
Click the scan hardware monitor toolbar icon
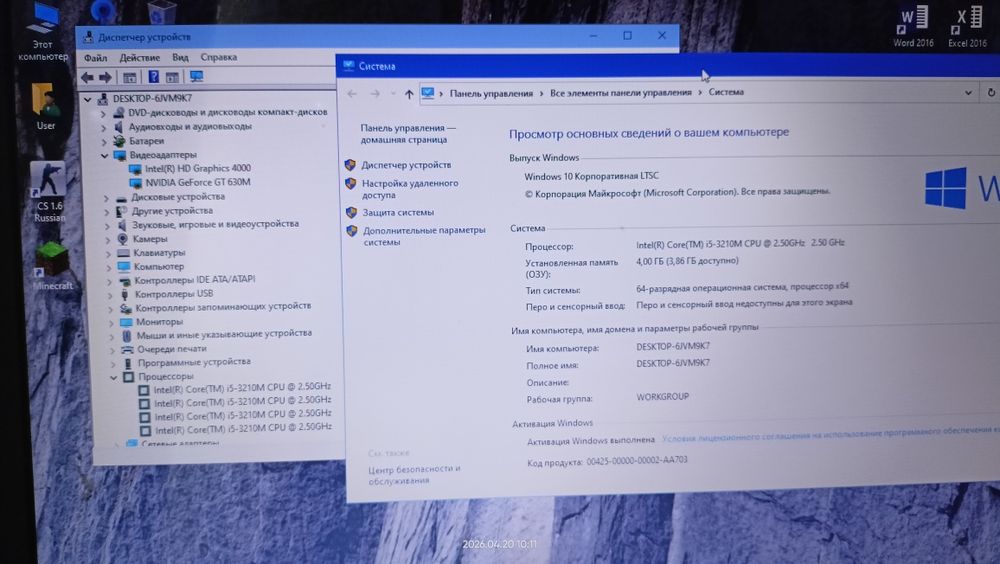point(196,77)
